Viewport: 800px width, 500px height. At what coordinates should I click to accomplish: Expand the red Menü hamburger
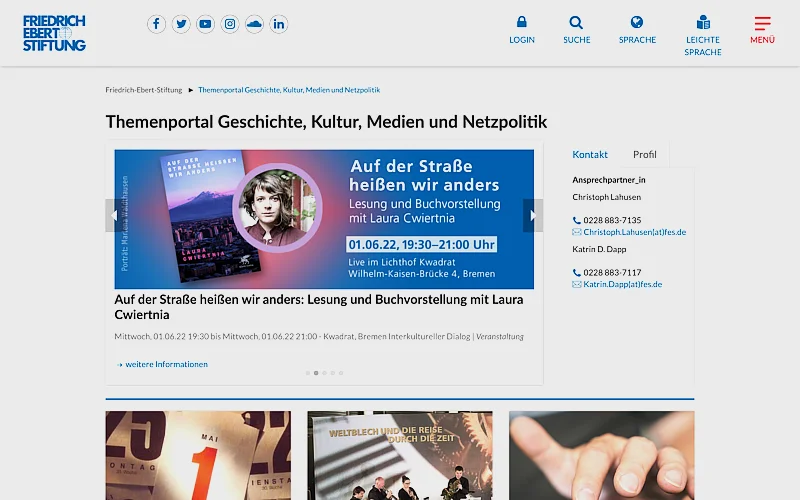pos(762,23)
